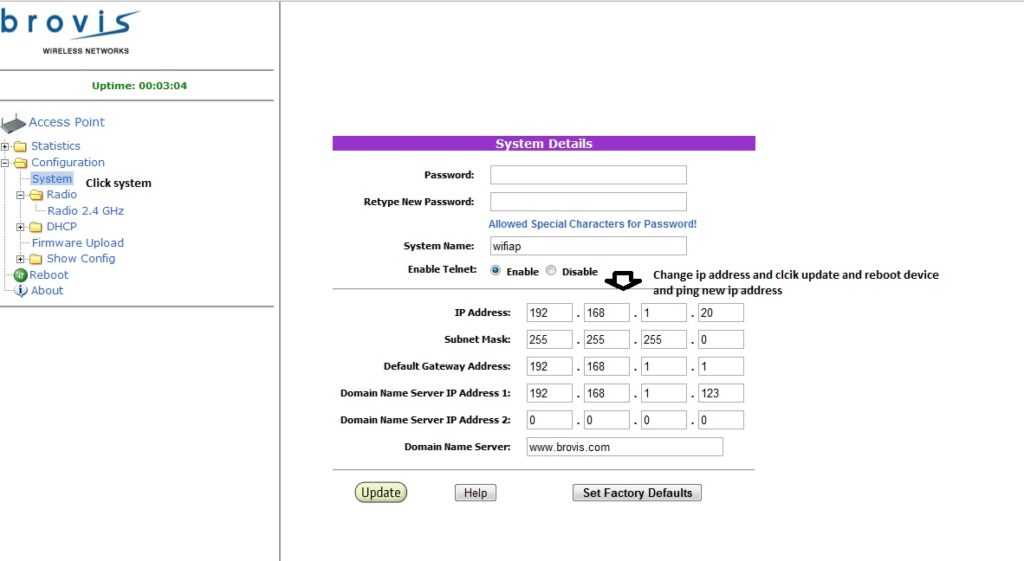The width and height of the screenshot is (1024, 561).
Task: Focus the last octet of IP Address
Action: pos(720,313)
